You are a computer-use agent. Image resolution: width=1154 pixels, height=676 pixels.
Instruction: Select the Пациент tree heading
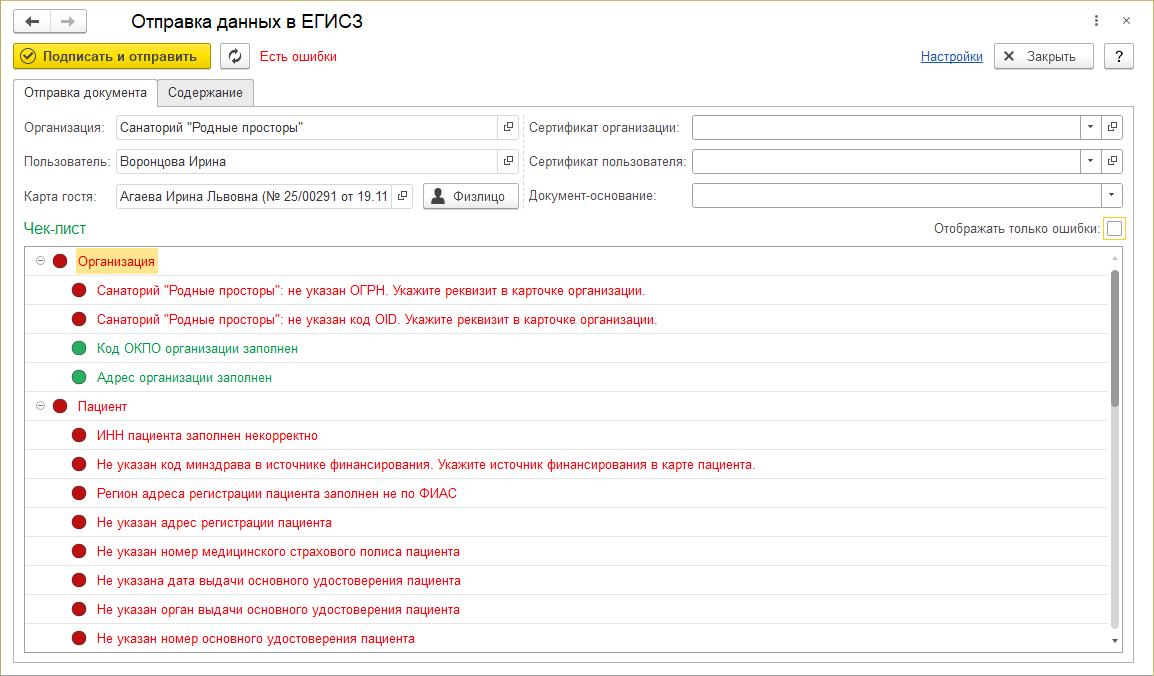pyautogui.click(x=102, y=406)
